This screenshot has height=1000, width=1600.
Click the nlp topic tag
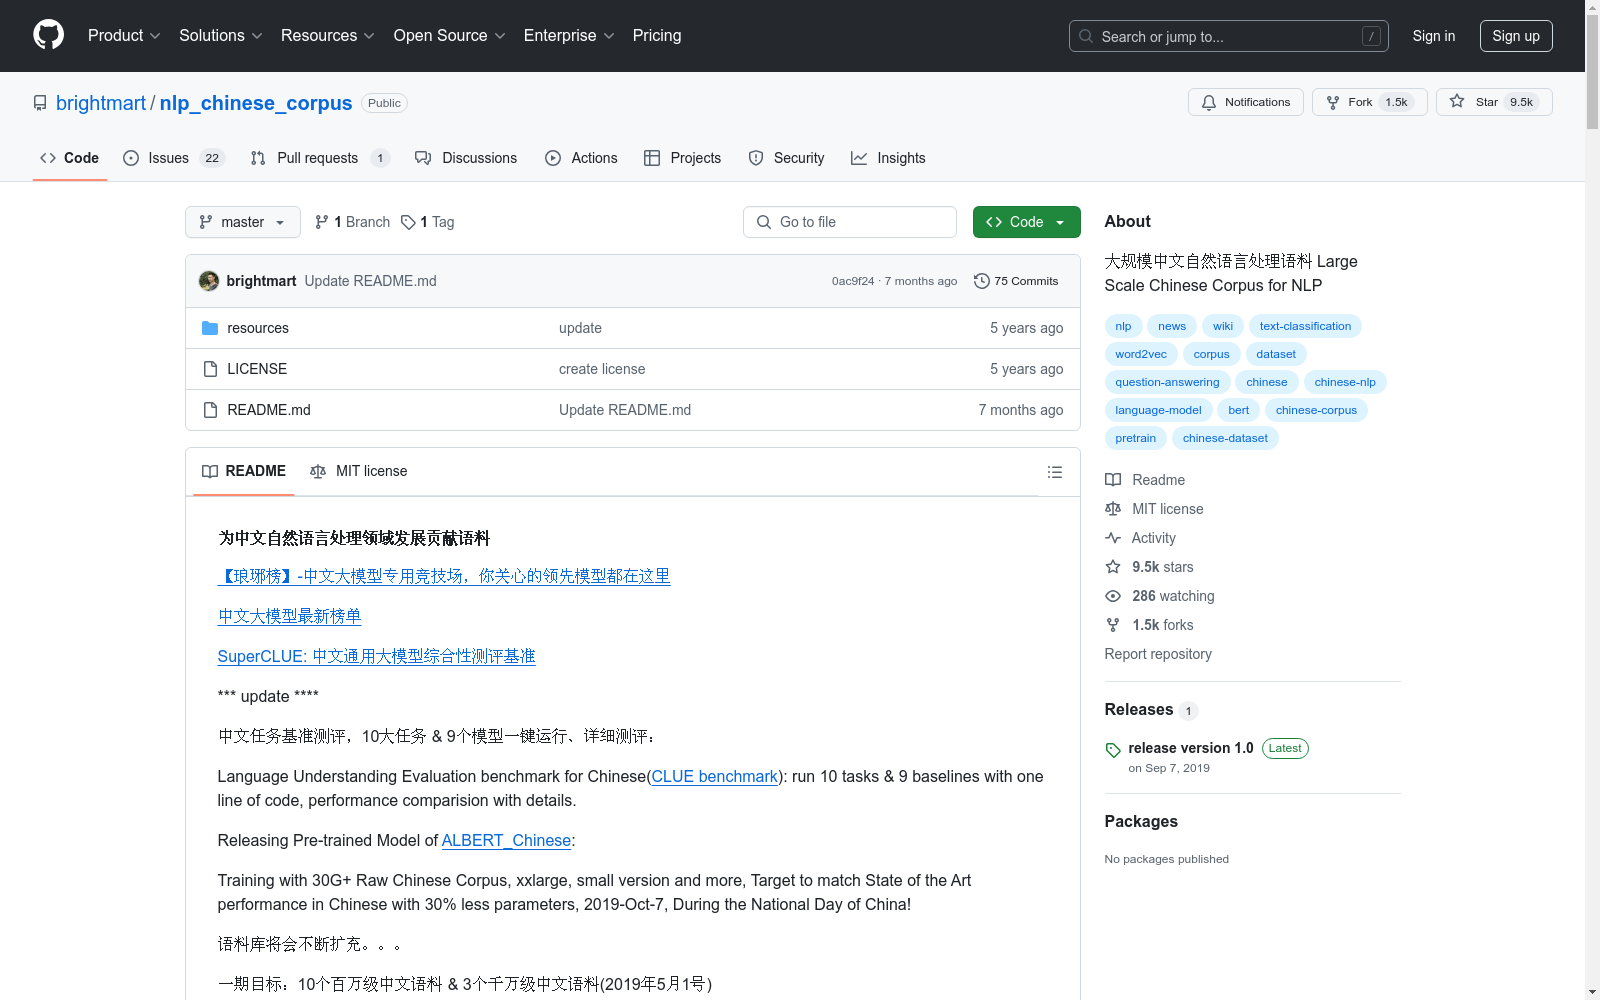tap(1123, 326)
